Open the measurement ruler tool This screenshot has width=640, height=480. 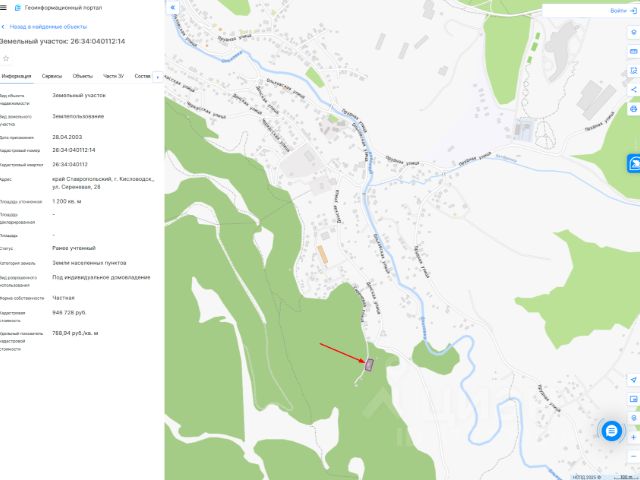633,52
